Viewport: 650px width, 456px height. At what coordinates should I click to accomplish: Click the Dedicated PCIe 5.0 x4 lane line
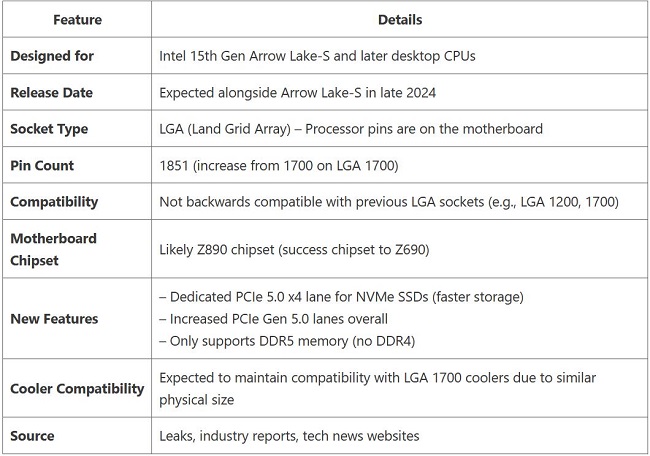(342, 297)
